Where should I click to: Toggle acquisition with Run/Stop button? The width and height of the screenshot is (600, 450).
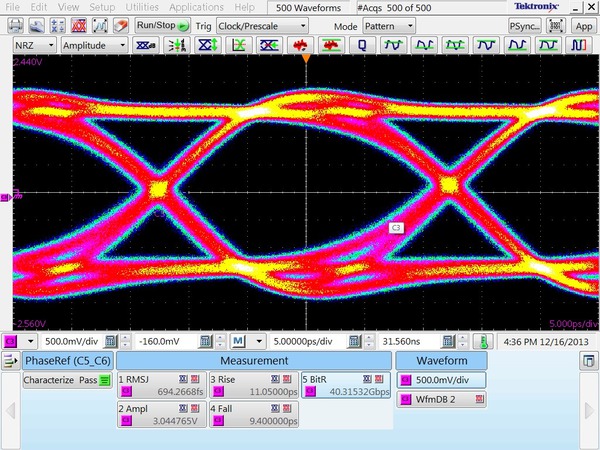[x=162, y=24]
